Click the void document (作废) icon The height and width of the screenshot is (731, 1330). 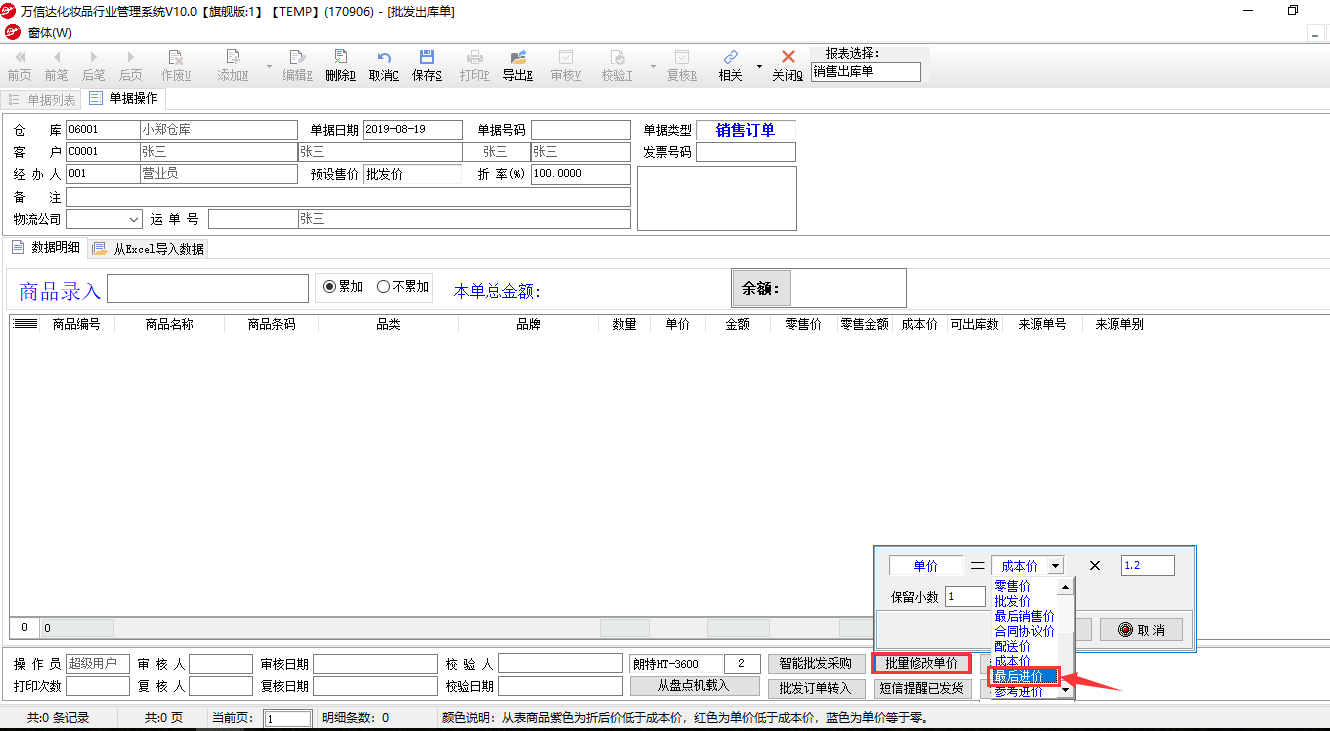coord(176,66)
